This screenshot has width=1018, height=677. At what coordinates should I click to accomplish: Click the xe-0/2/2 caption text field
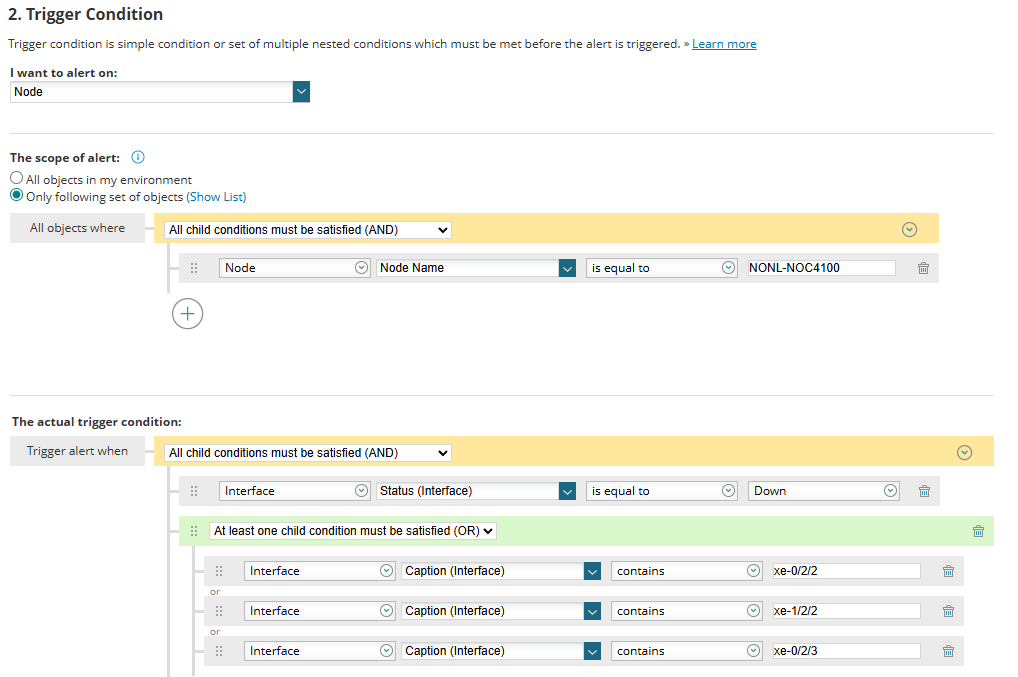coord(846,571)
